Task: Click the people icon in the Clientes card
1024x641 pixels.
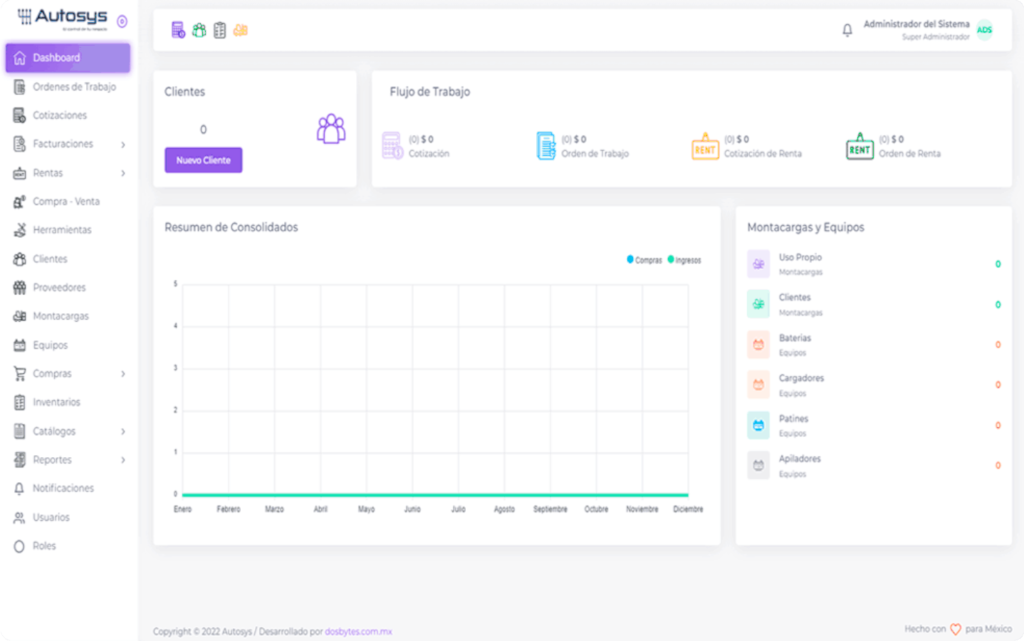Action: pyautogui.click(x=331, y=129)
